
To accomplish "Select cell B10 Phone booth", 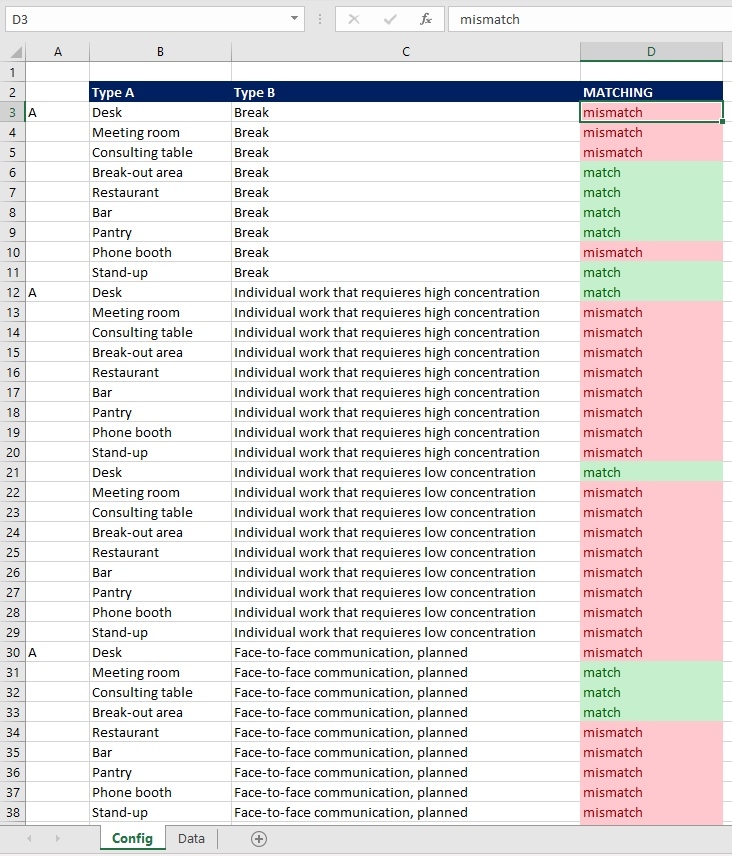I will click(x=160, y=253).
